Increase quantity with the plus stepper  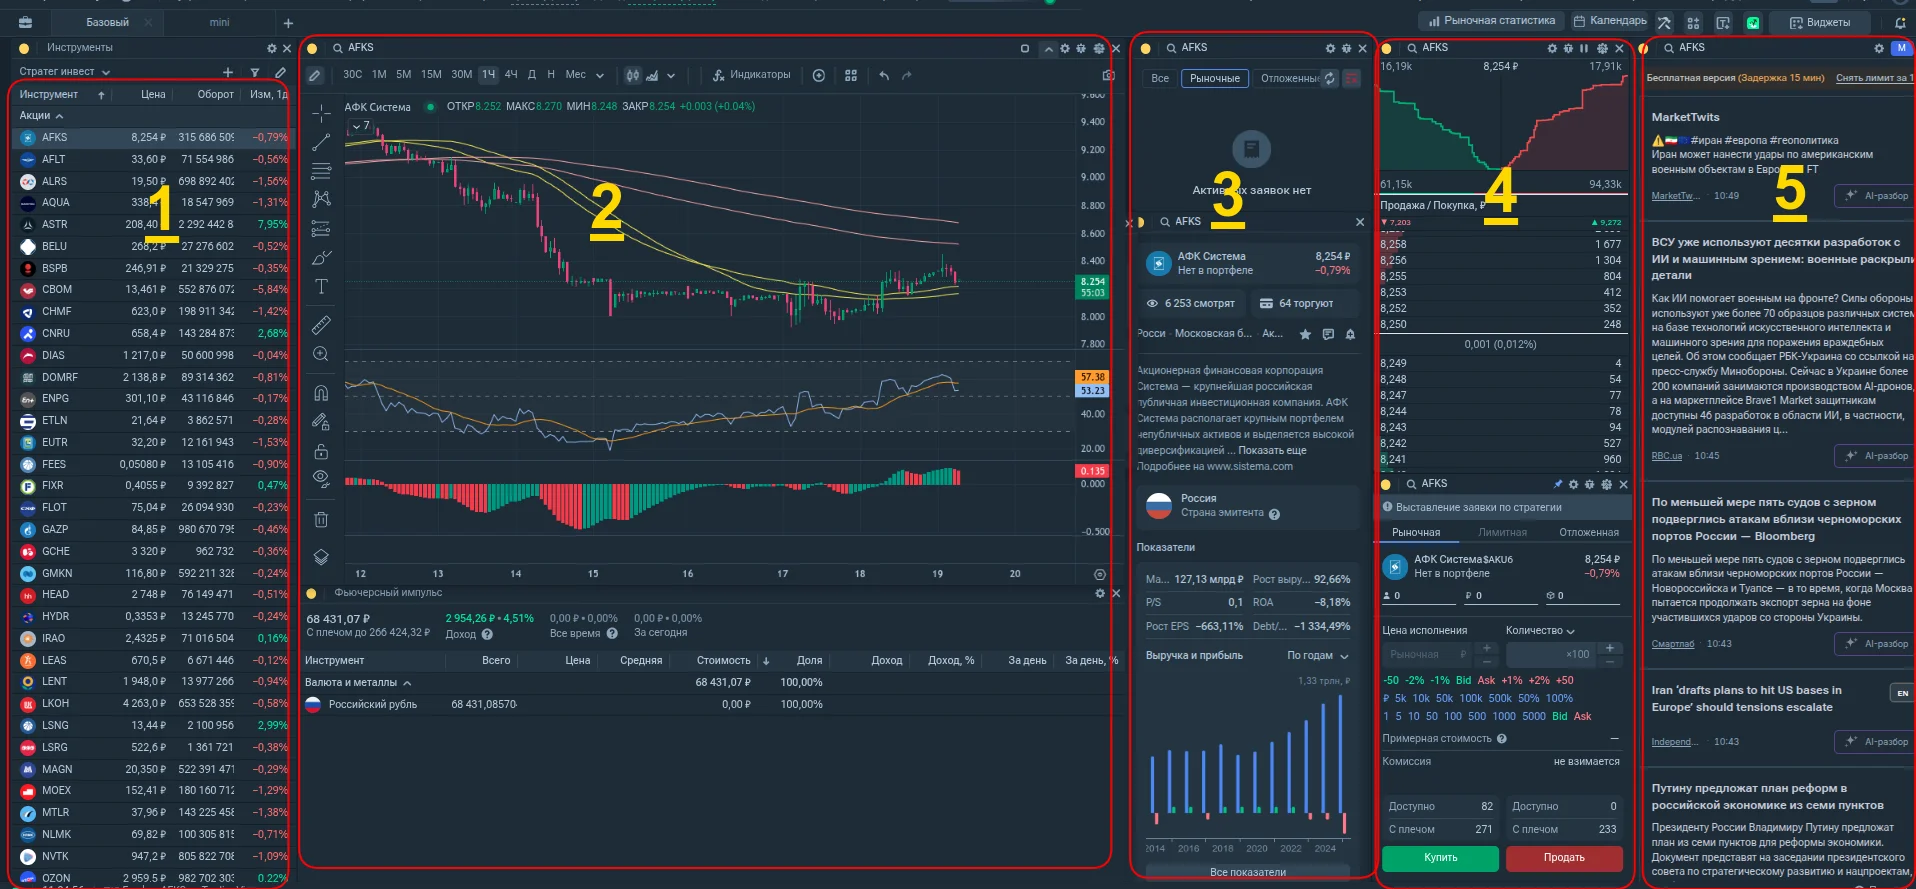point(1610,649)
